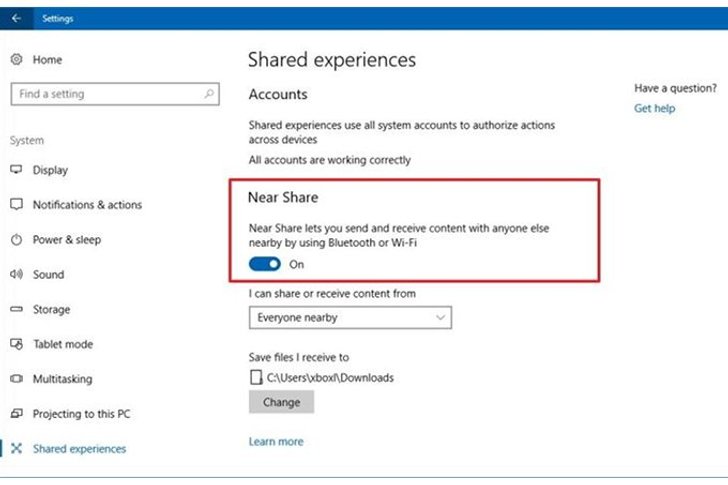The height and width of the screenshot is (485, 728).
Task: Click the Sound speaker icon
Action: (x=16, y=274)
